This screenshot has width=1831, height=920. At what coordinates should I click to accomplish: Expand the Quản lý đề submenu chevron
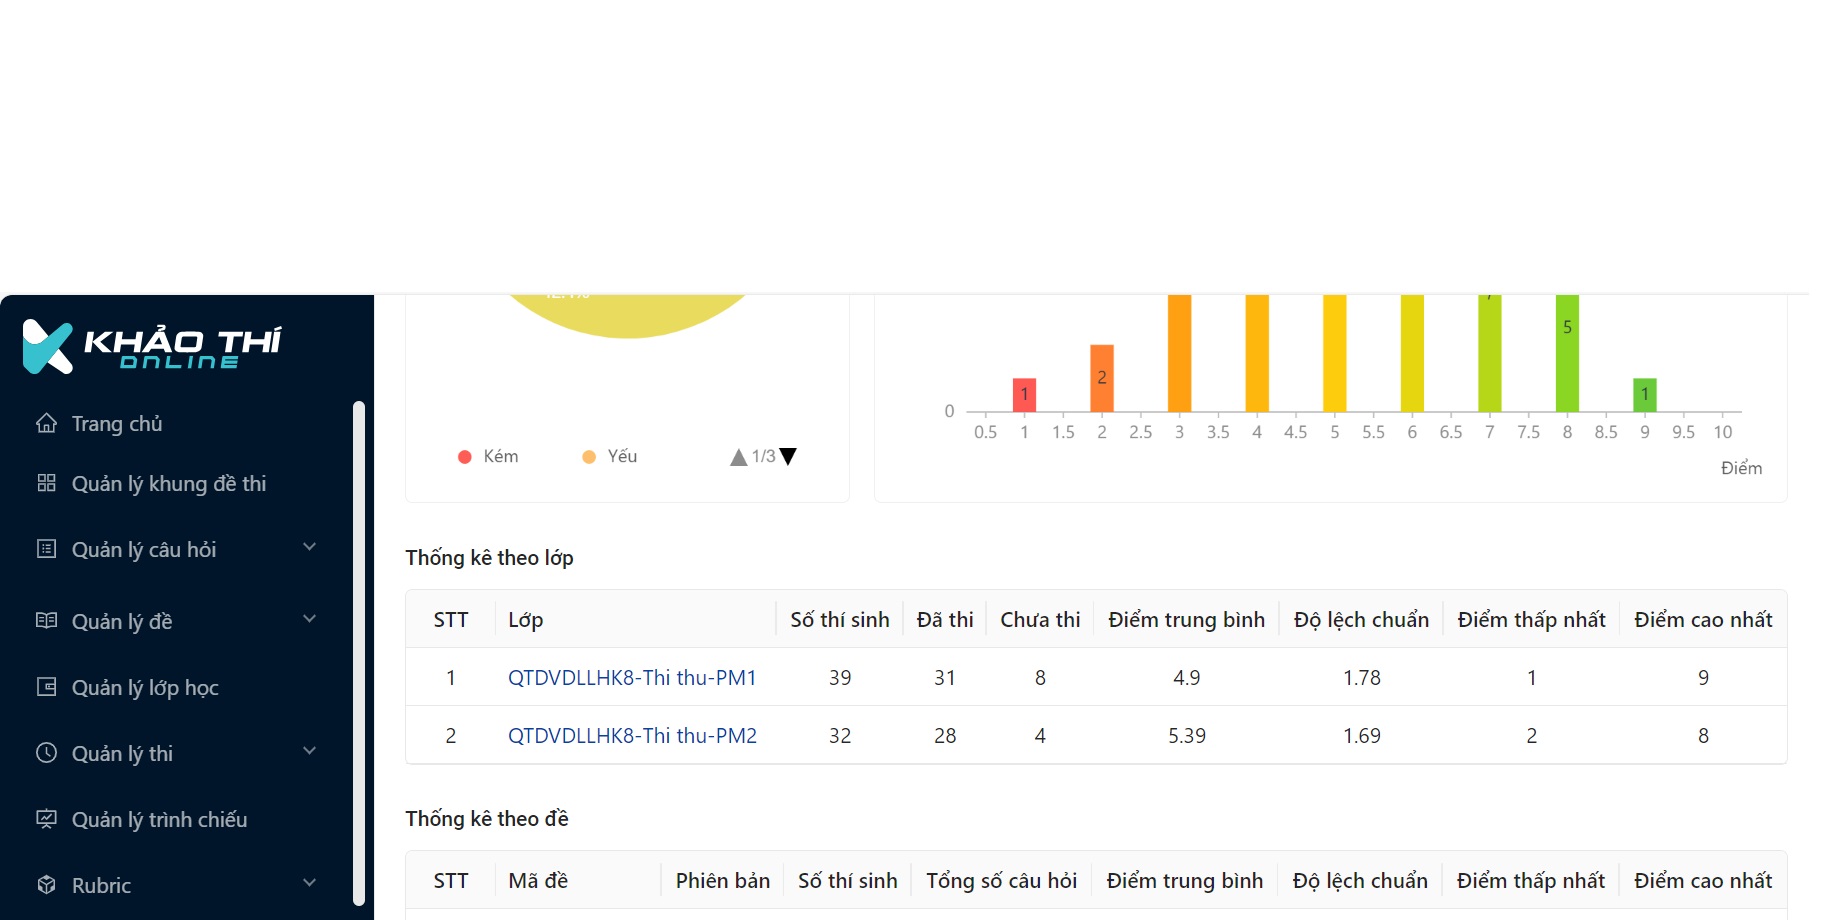pos(309,619)
